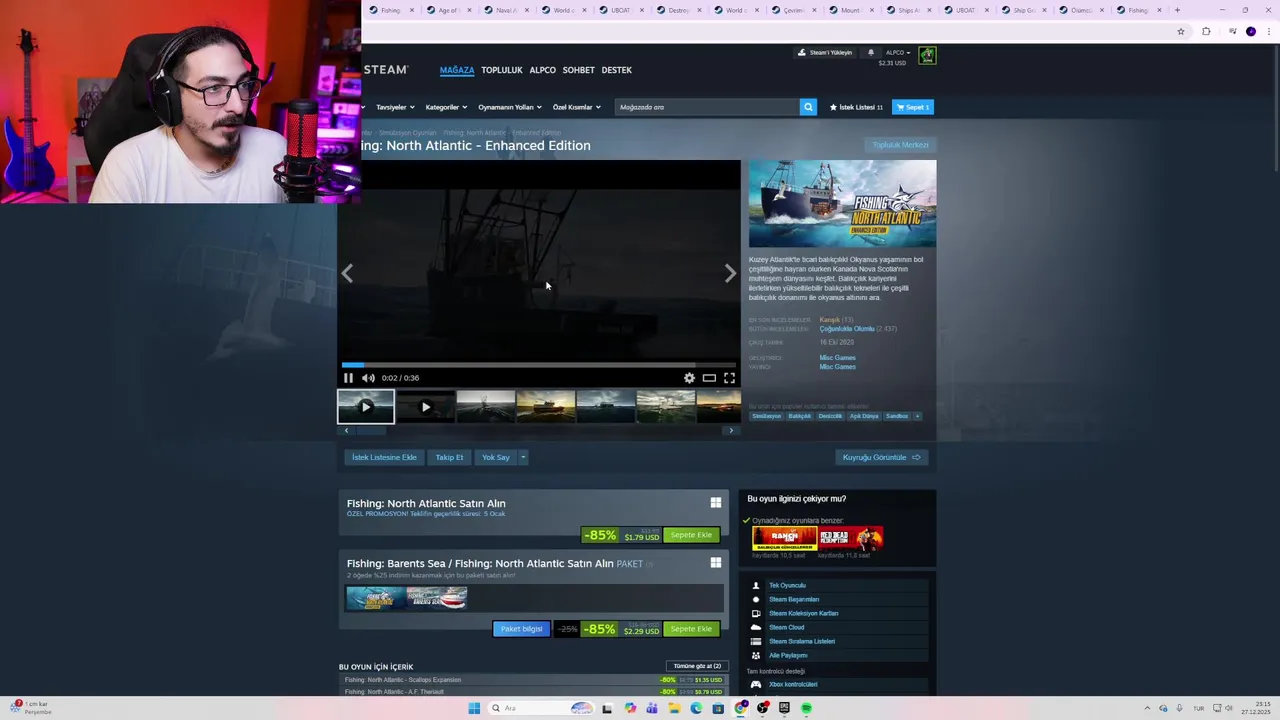Expand the Kategoriler menu
Viewport: 1280px width, 720px height.
(445, 107)
